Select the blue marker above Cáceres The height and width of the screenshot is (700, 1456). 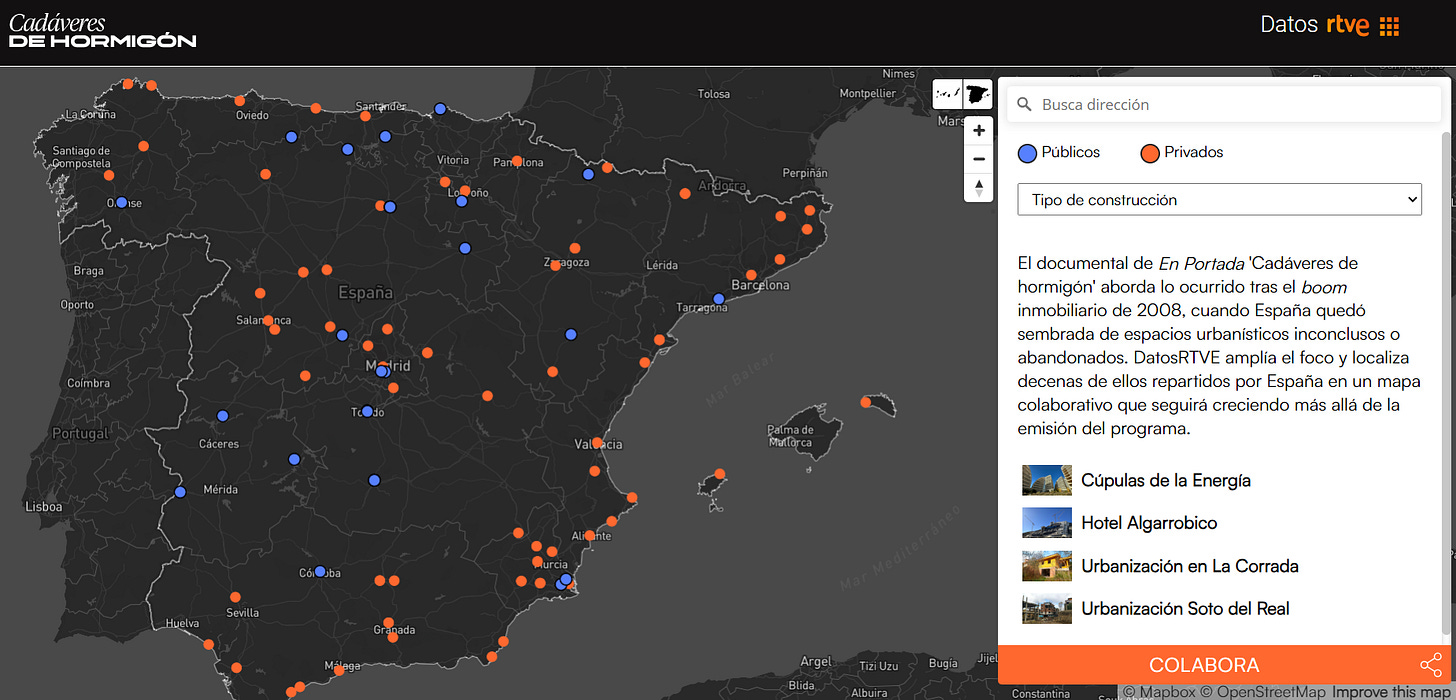pyautogui.click(x=222, y=416)
